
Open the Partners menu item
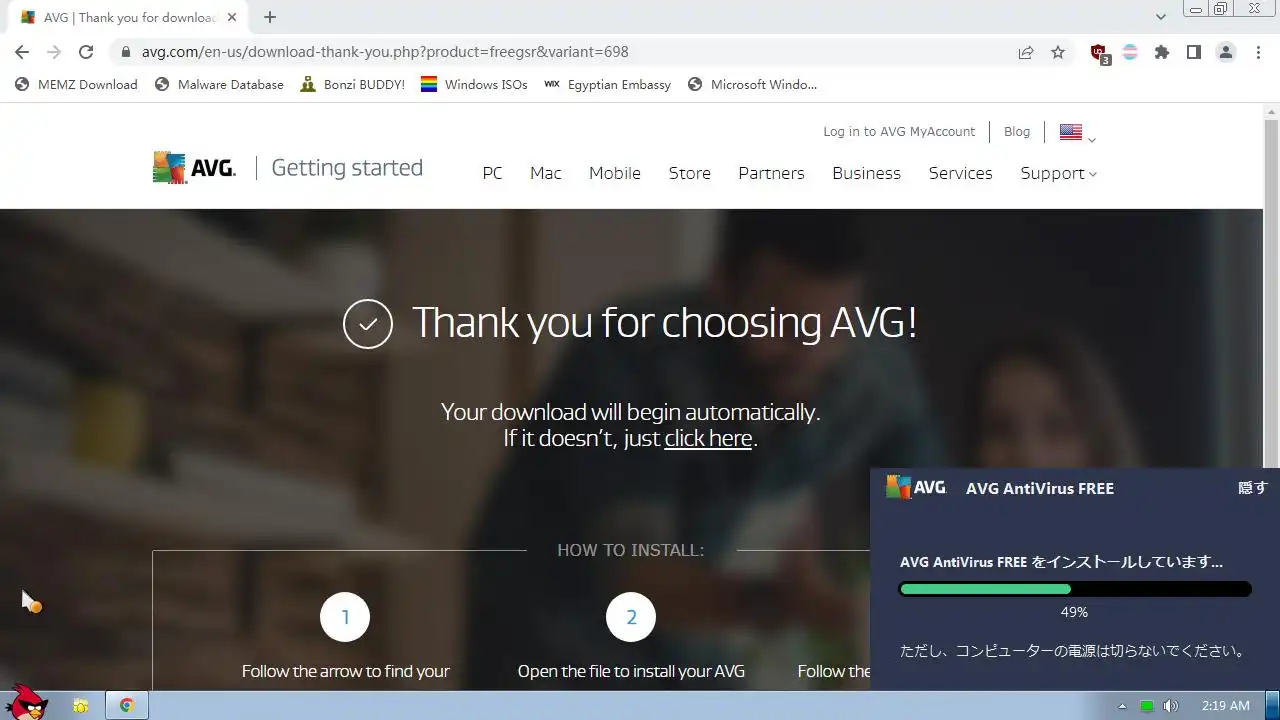pos(771,173)
